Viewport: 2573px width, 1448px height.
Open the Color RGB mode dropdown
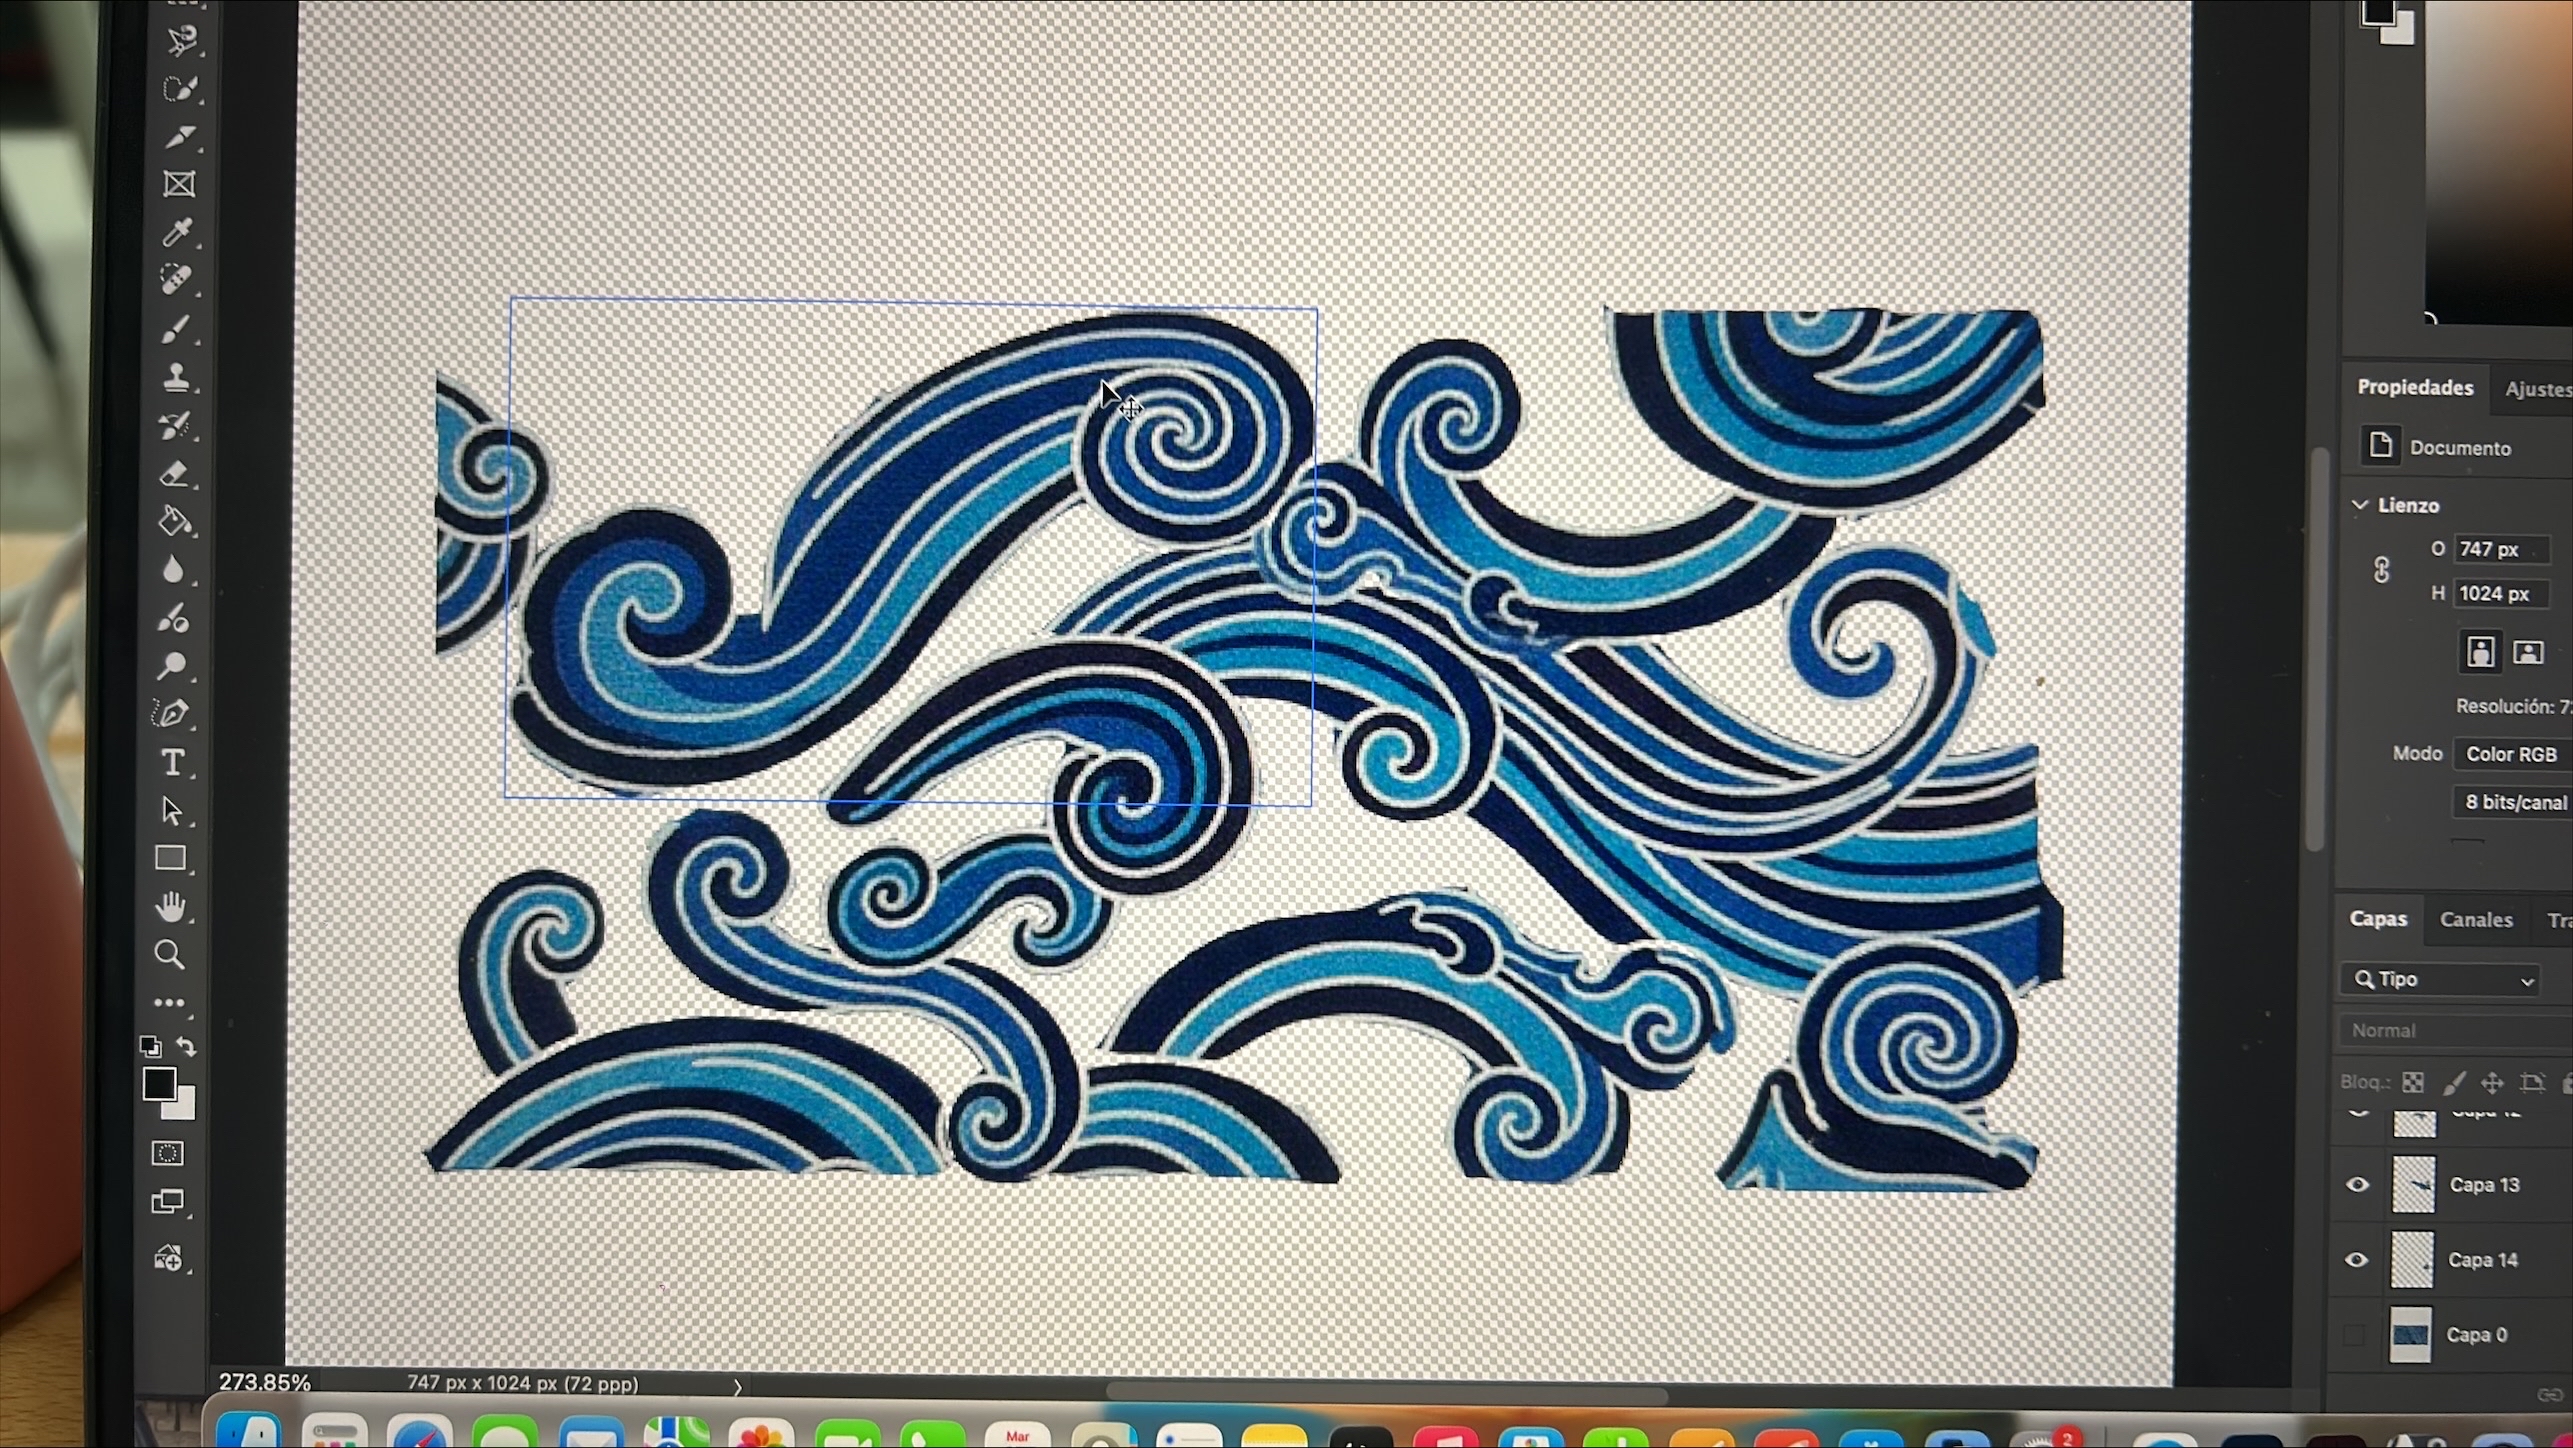tap(2510, 754)
